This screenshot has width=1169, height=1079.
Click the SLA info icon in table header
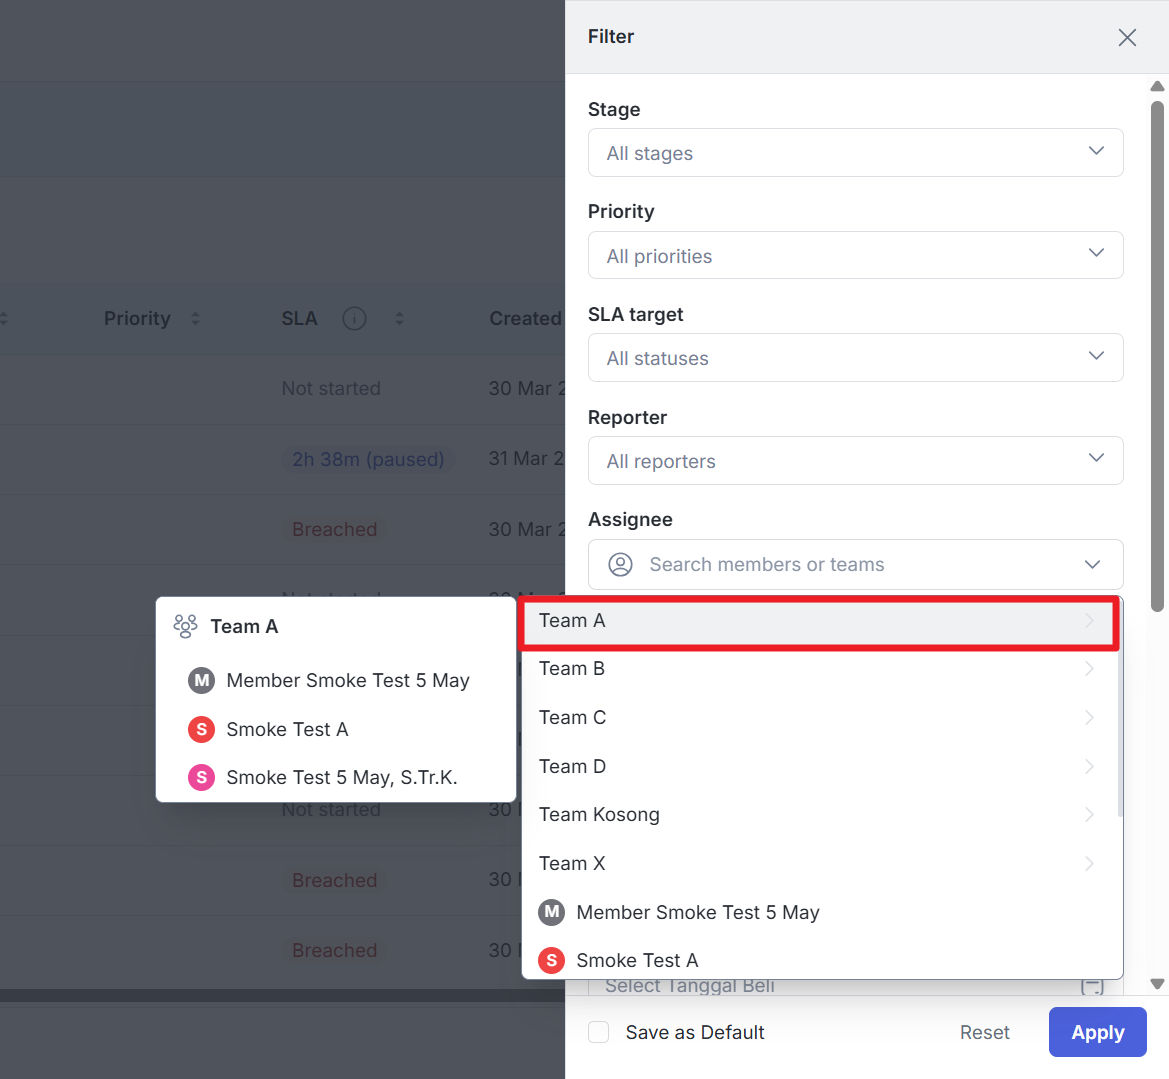[x=354, y=319]
